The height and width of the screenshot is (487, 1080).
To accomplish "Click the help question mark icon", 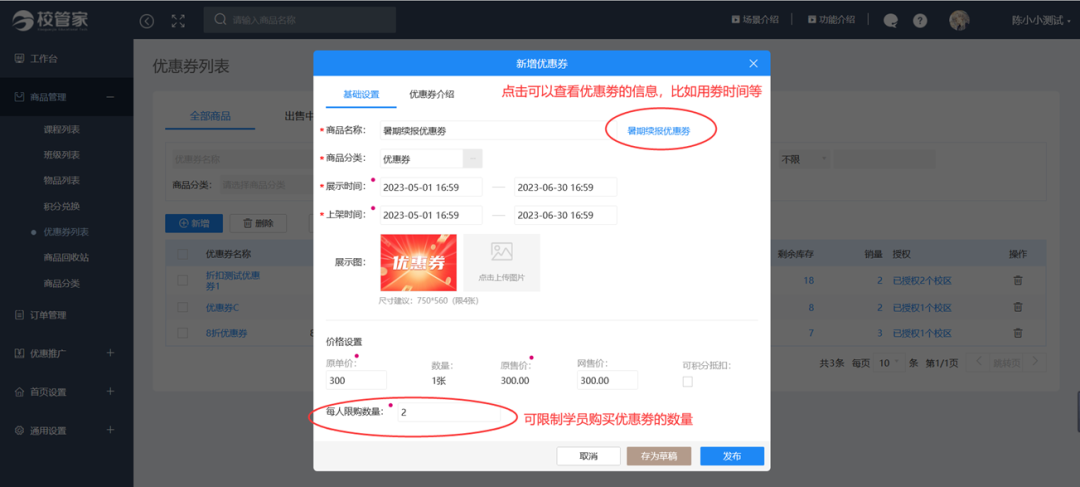I will coord(892,20).
